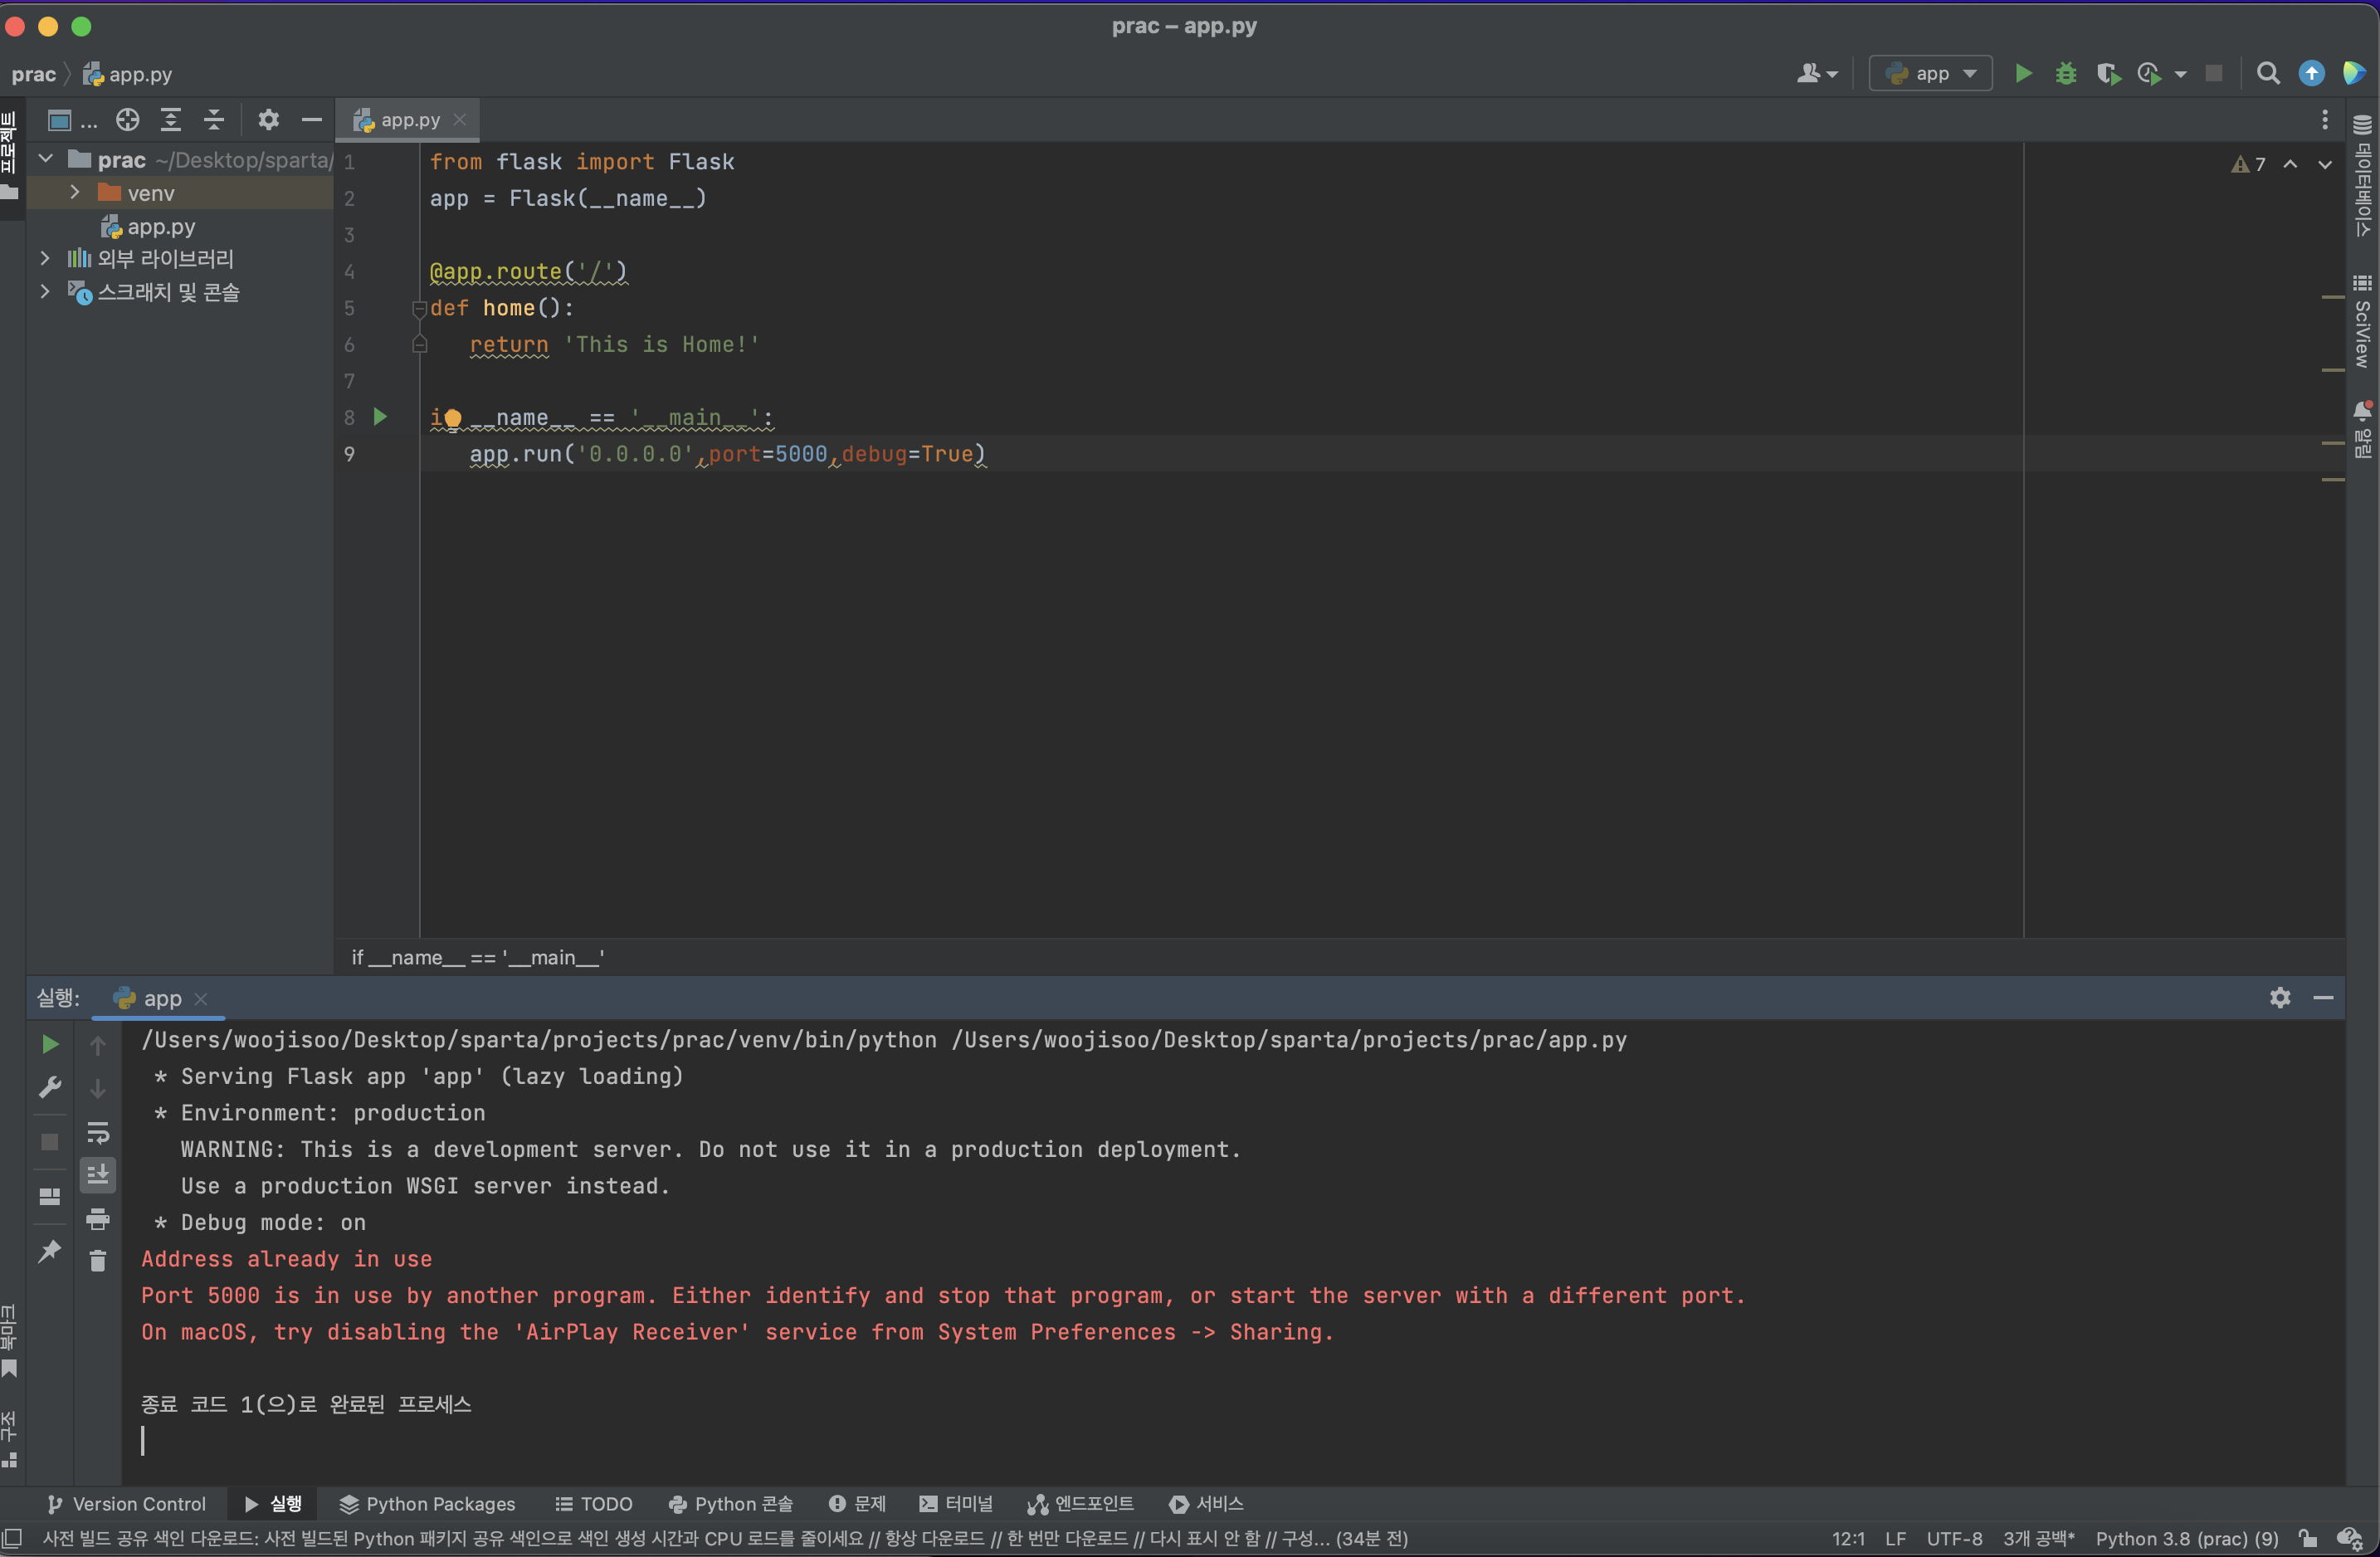
Task: Click the warnings count indicator showing 7
Action: pos(2249,164)
